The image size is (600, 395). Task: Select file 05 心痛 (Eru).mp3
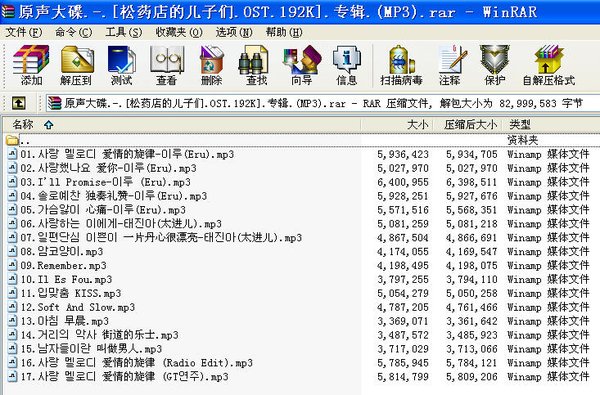[x=103, y=209]
